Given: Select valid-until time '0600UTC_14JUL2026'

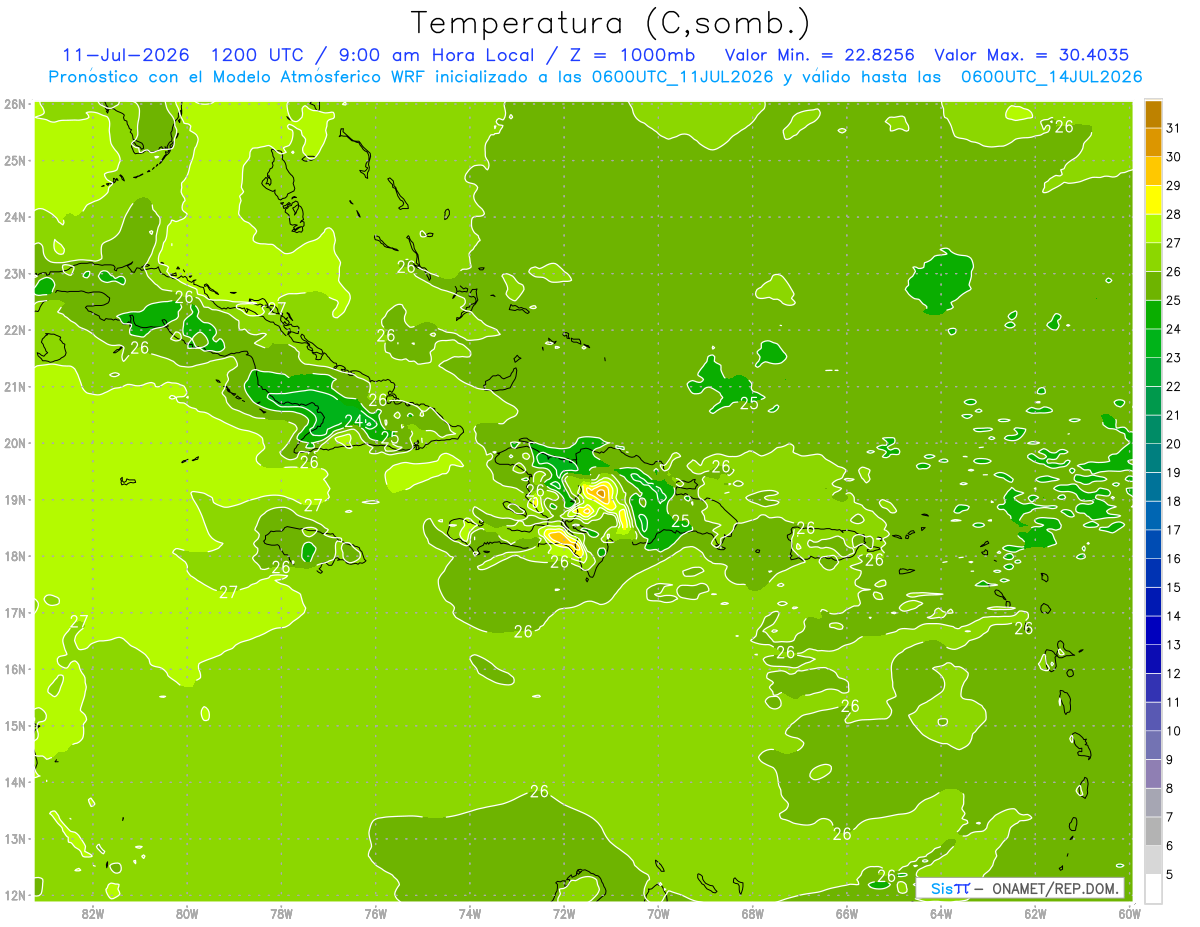Looking at the screenshot, I should pos(1051,77).
